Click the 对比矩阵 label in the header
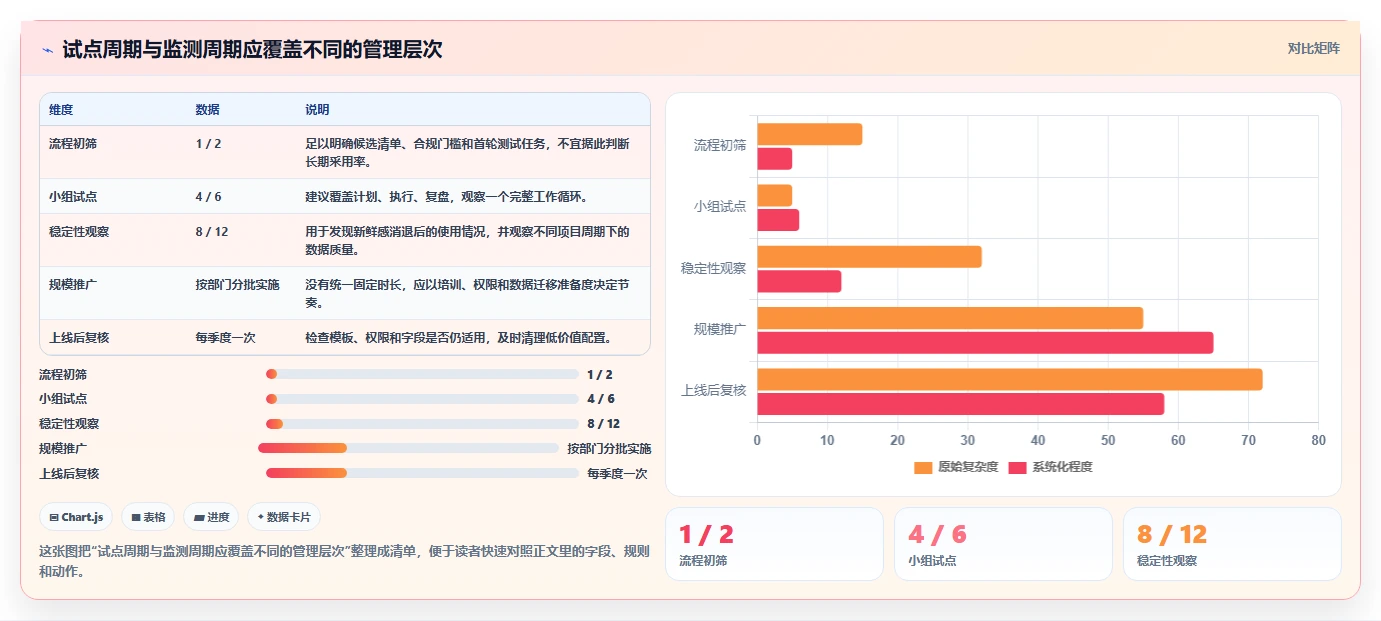This screenshot has height=621, width=1381. coord(1313,48)
